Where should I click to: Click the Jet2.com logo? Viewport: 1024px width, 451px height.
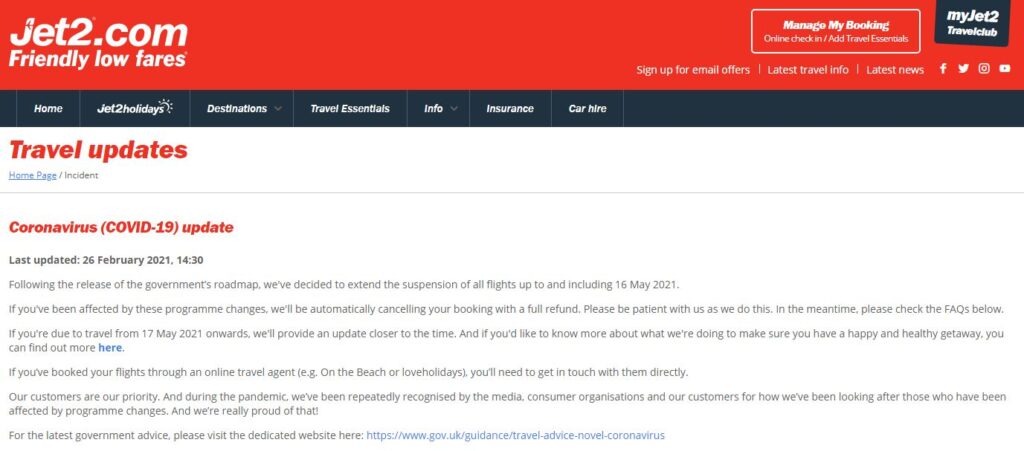pos(99,43)
